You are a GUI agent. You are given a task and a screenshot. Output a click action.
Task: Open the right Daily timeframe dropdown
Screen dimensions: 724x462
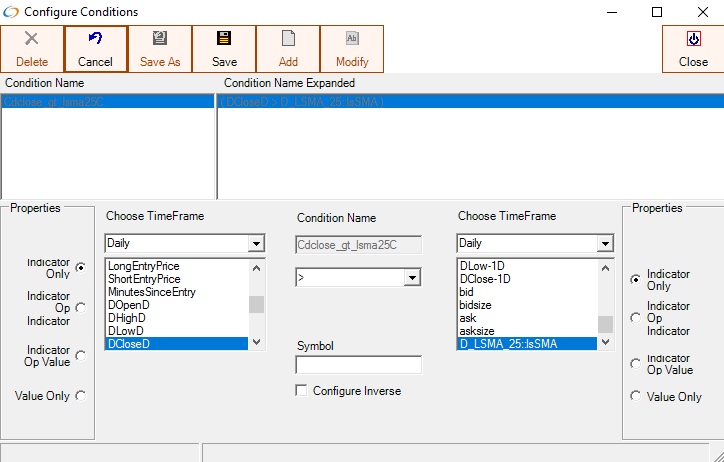(x=605, y=244)
